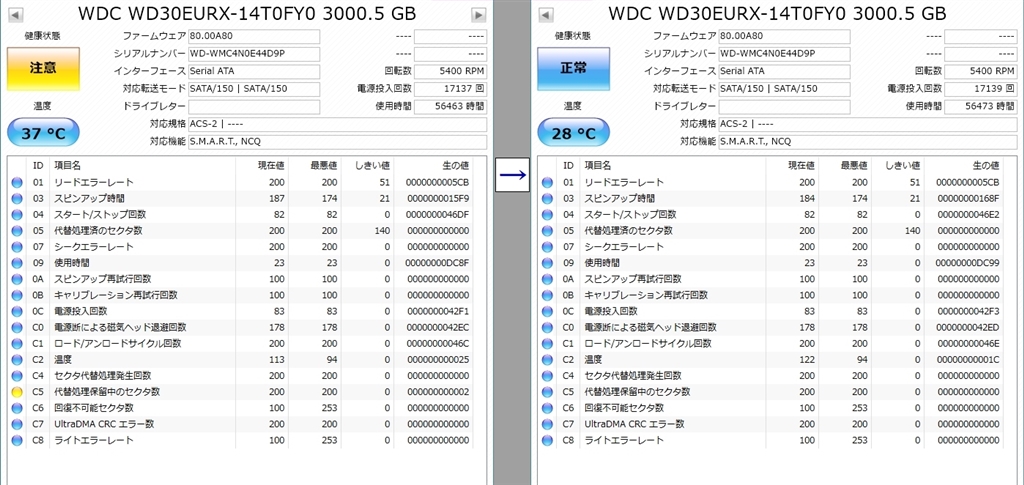Select raw value 0000000046DF
The width and height of the screenshot is (1024, 485).
click(438, 215)
